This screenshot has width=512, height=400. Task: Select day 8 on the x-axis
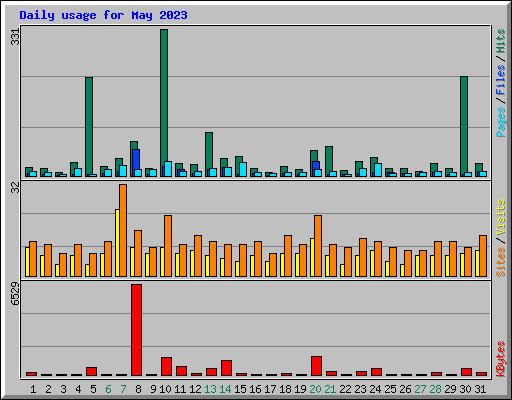(x=138, y=389)
